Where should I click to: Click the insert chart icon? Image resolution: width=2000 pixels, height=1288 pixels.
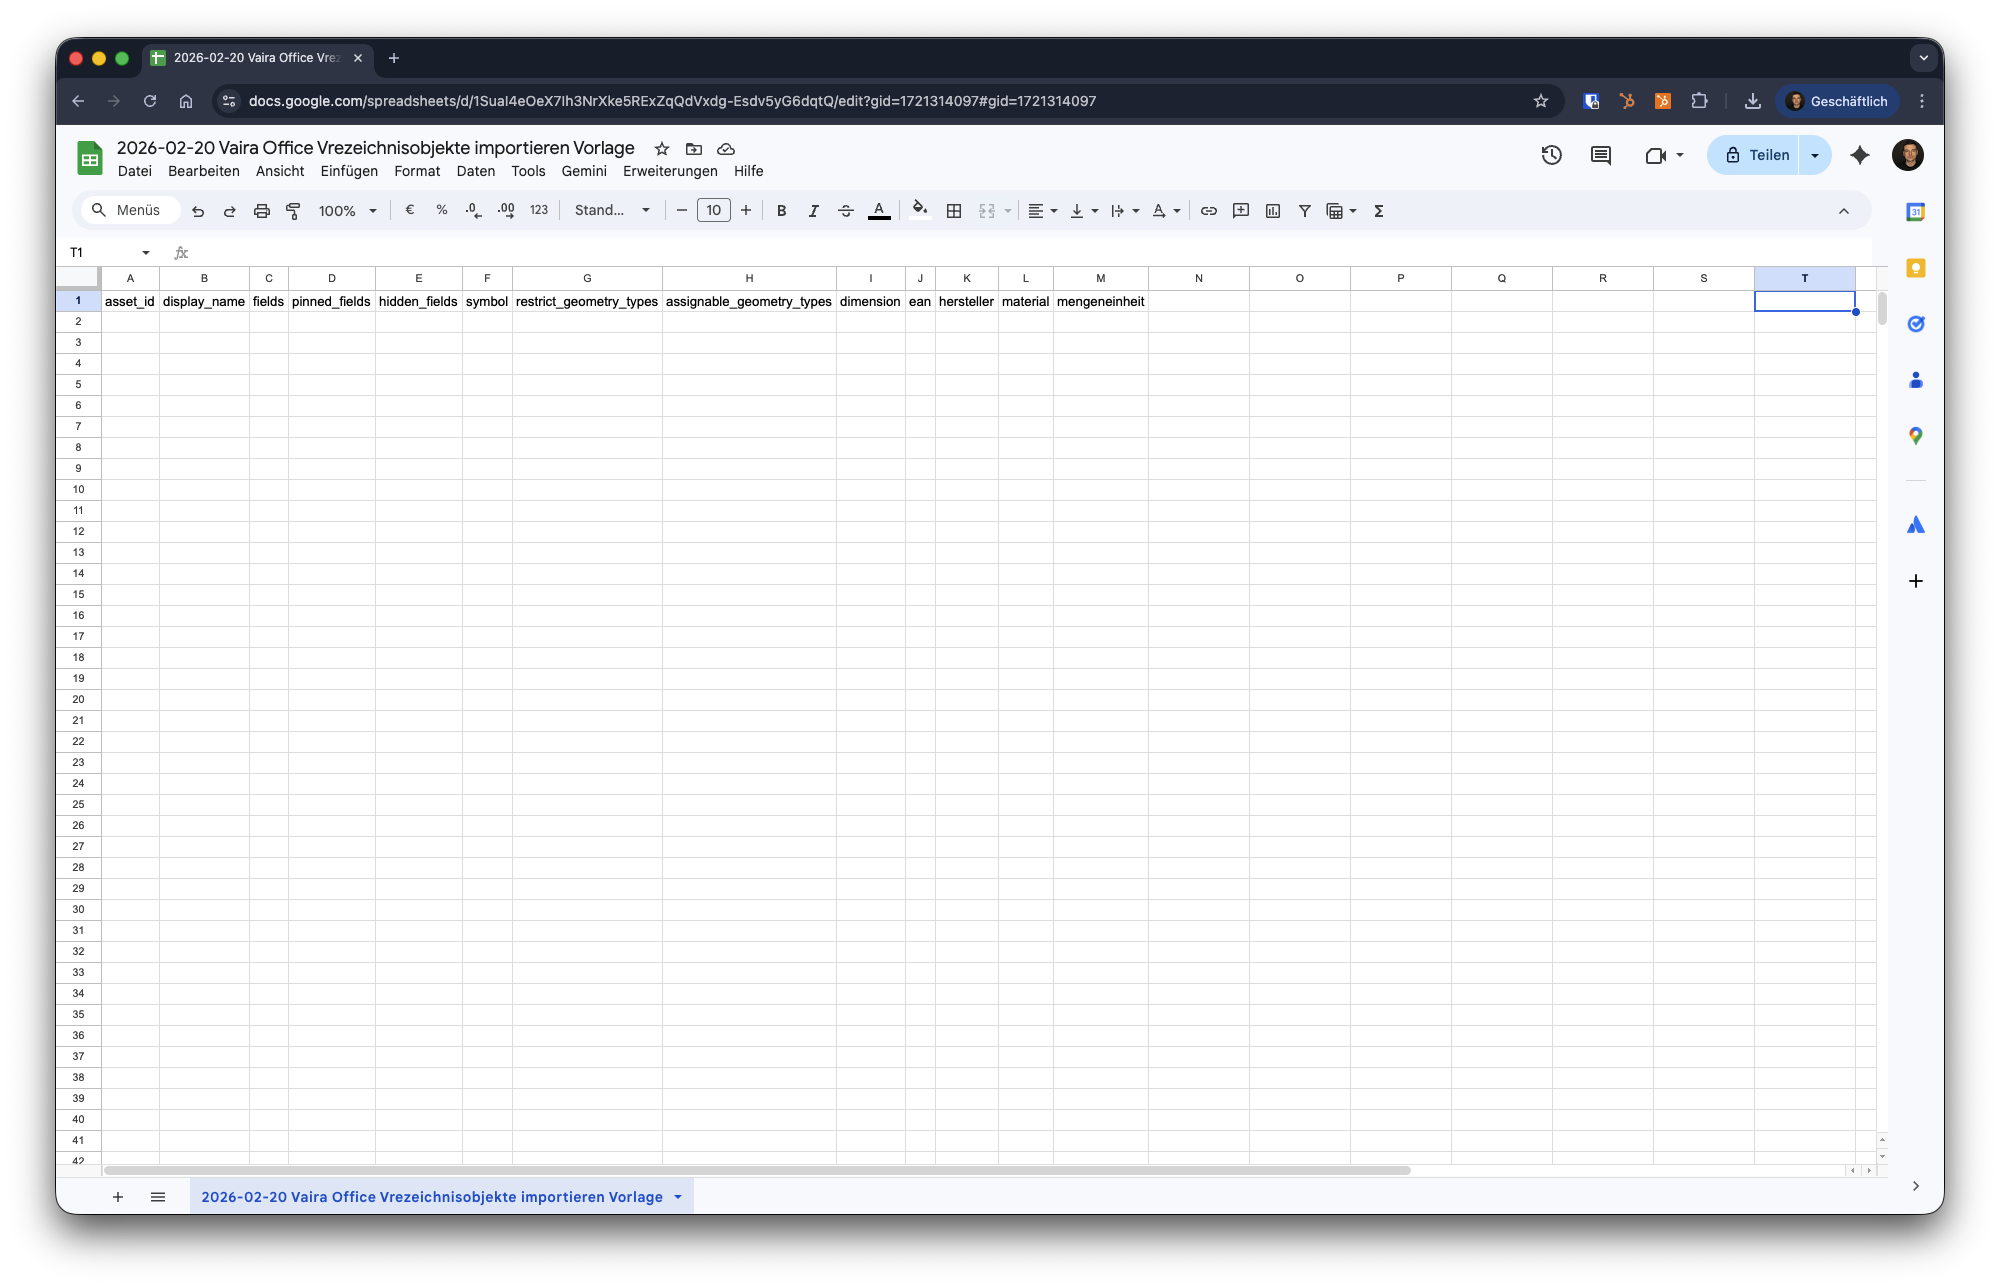1273,211
